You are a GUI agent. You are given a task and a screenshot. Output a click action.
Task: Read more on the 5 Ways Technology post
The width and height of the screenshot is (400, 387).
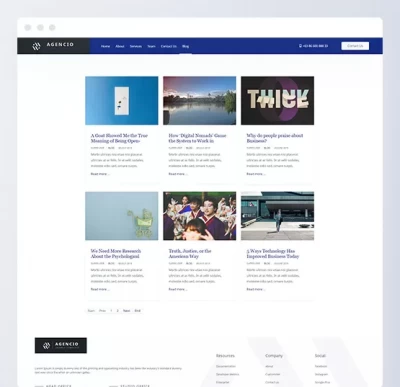click(256, 289)
